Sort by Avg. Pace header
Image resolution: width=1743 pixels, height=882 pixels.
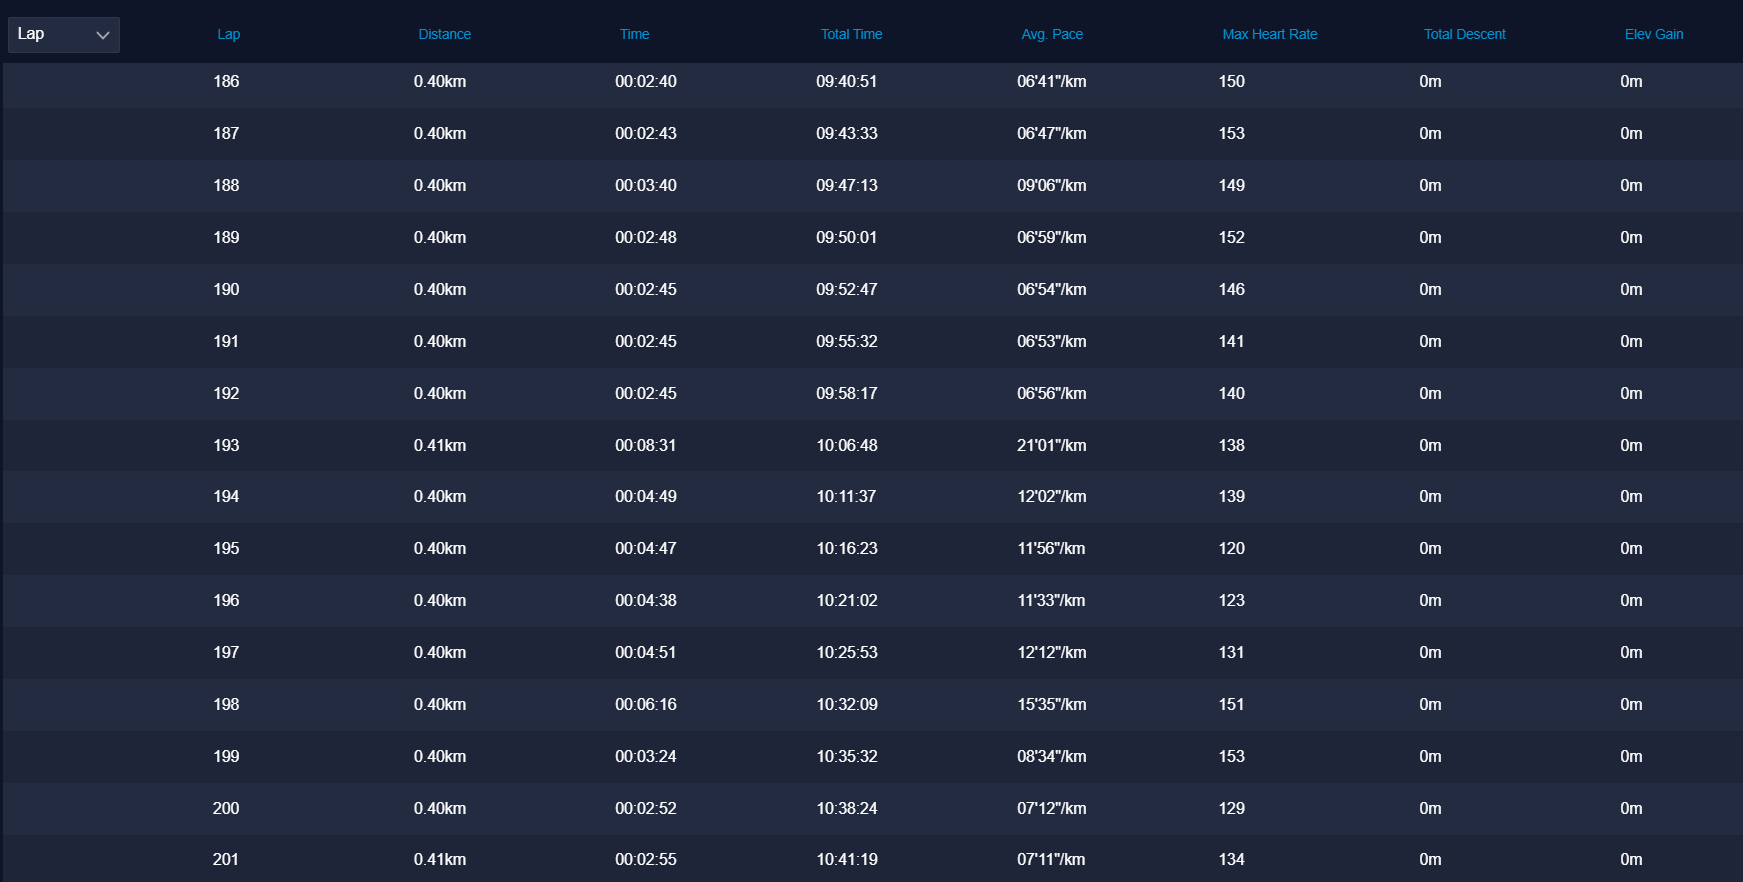click(x=1051, y=34)
